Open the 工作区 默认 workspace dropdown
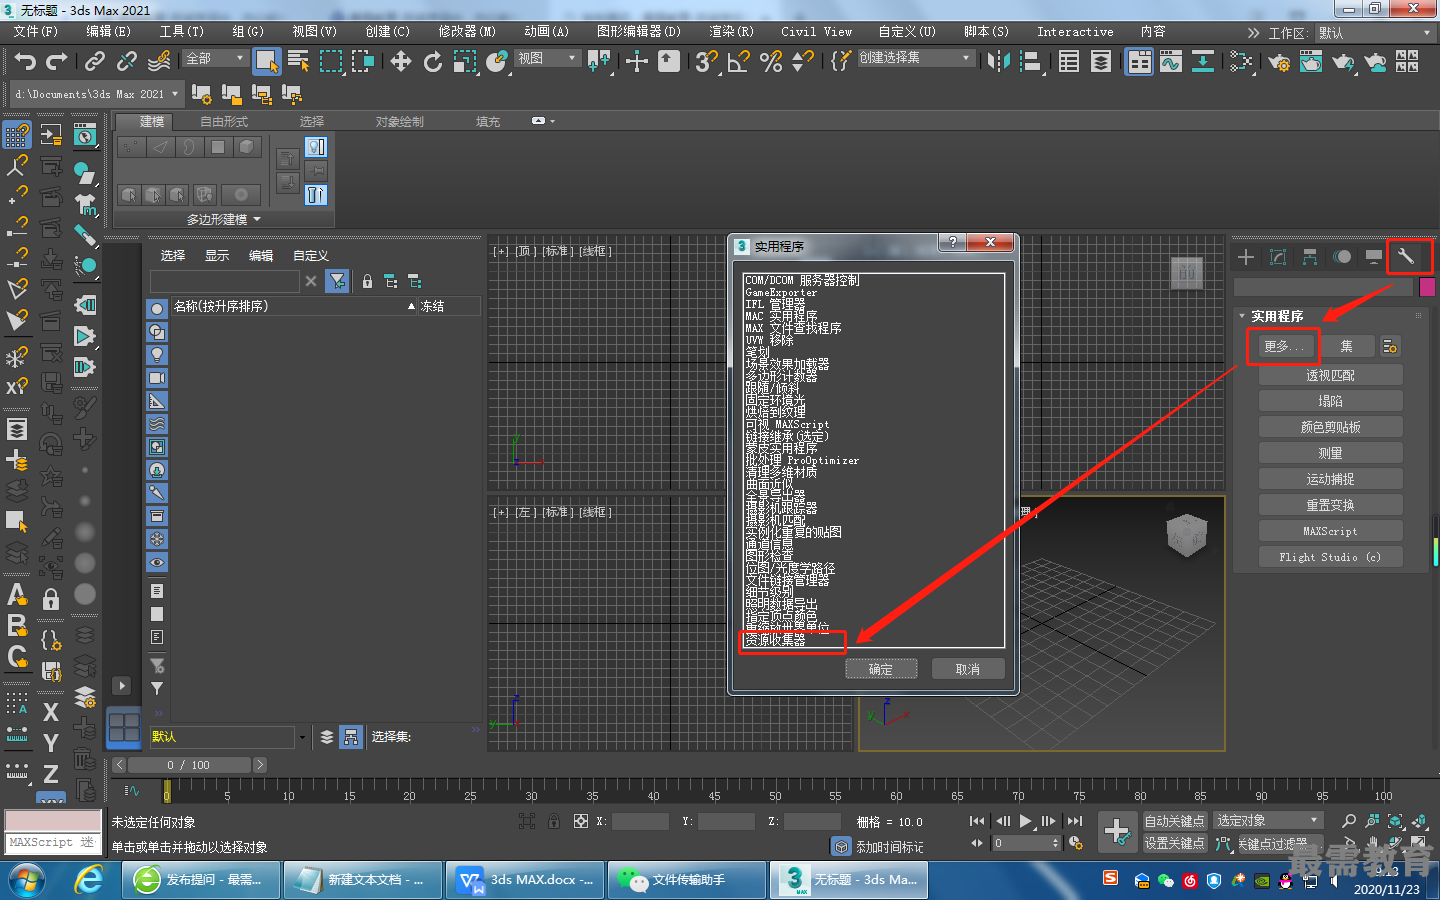 pos(1374,33)
